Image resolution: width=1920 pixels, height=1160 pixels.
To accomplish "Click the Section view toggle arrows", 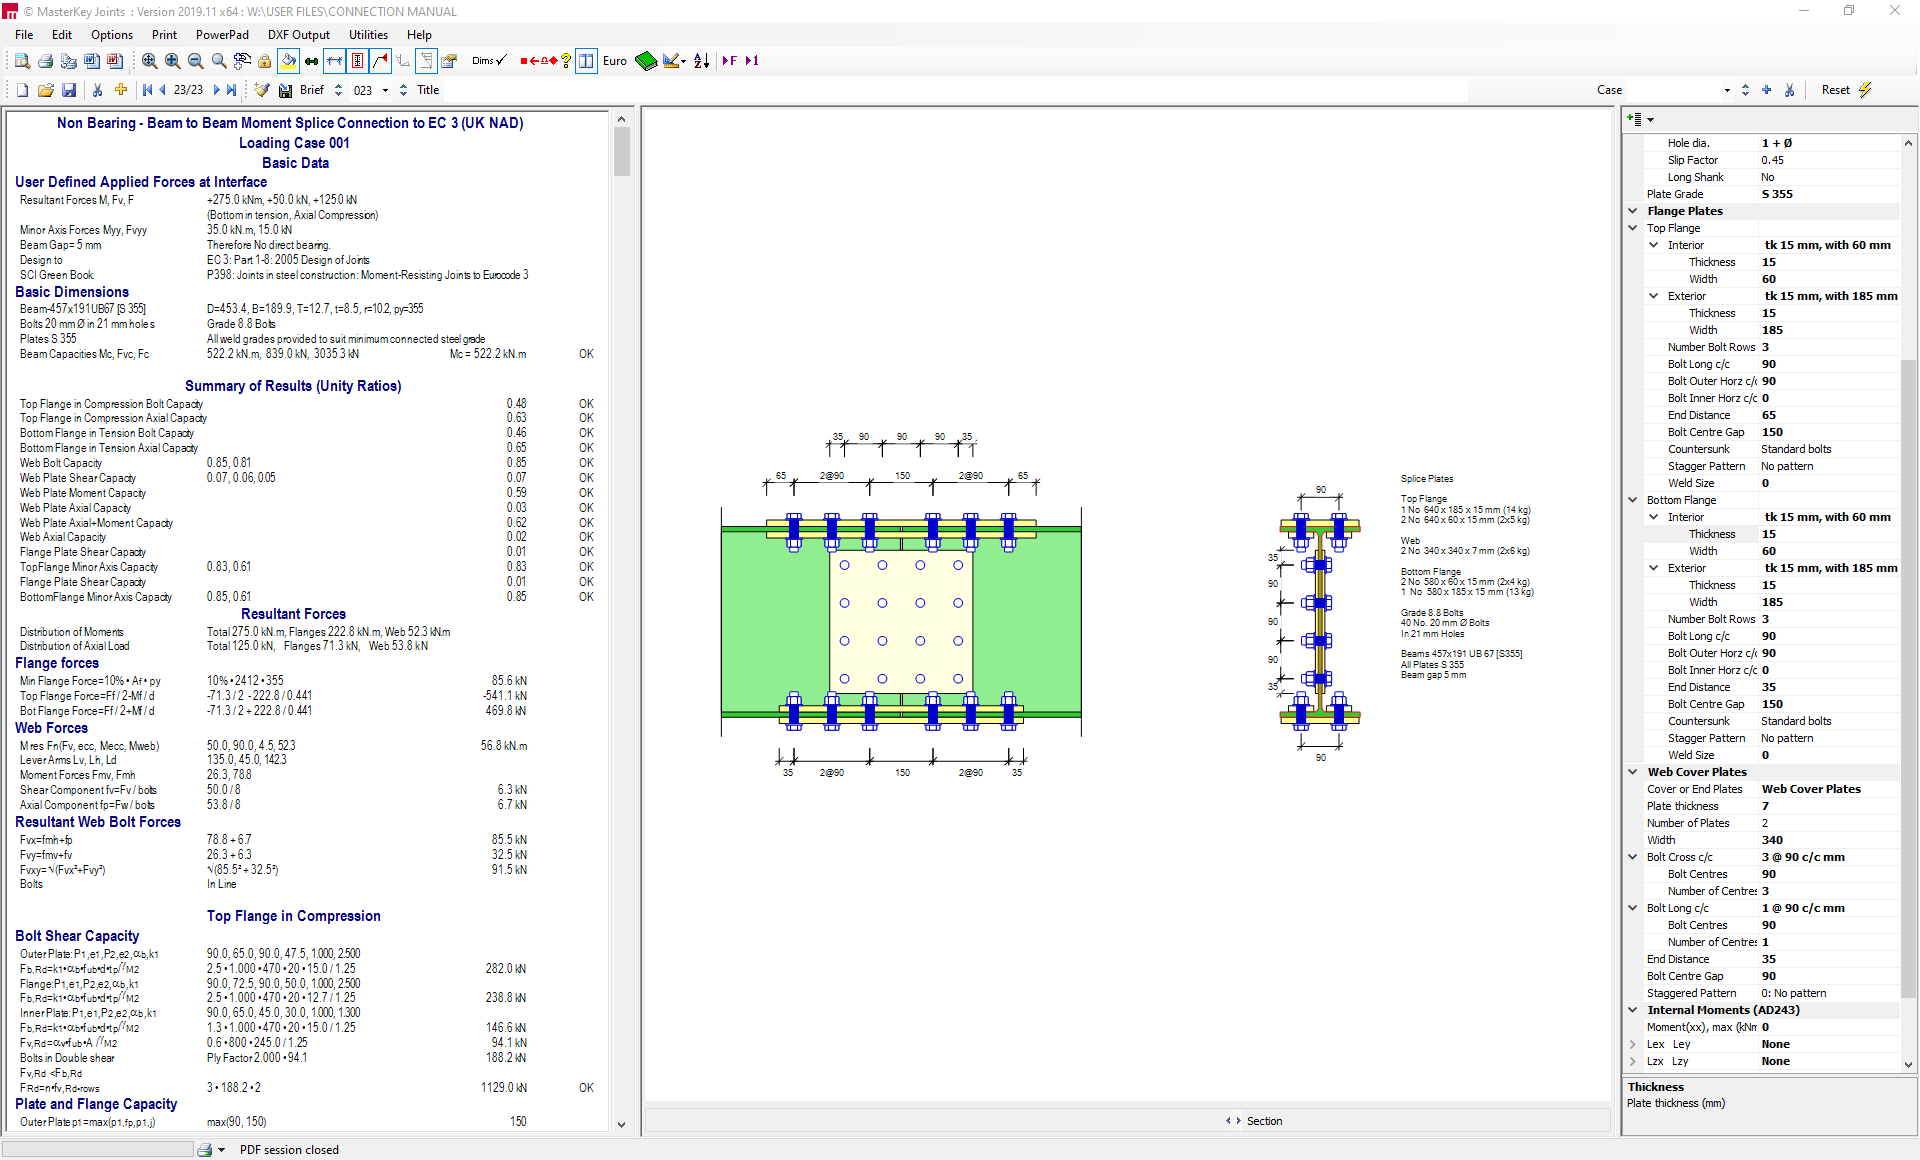I will pyautogui.click(x=1233, y=1121).
